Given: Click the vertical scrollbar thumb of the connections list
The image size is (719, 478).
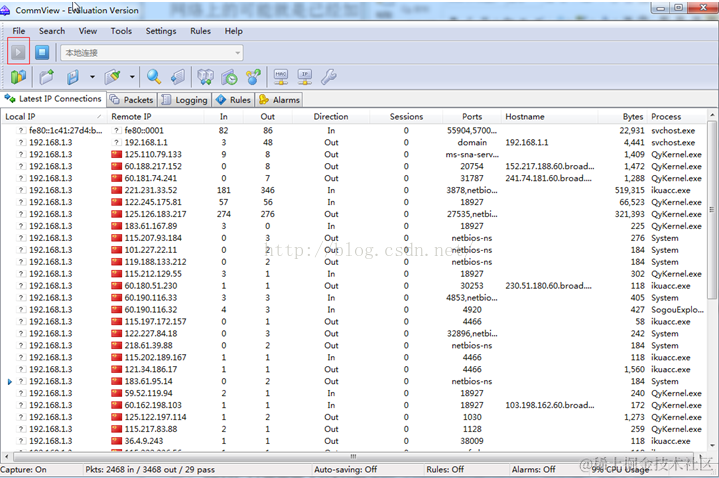Looking at the screenshot, I should (712, 209).
